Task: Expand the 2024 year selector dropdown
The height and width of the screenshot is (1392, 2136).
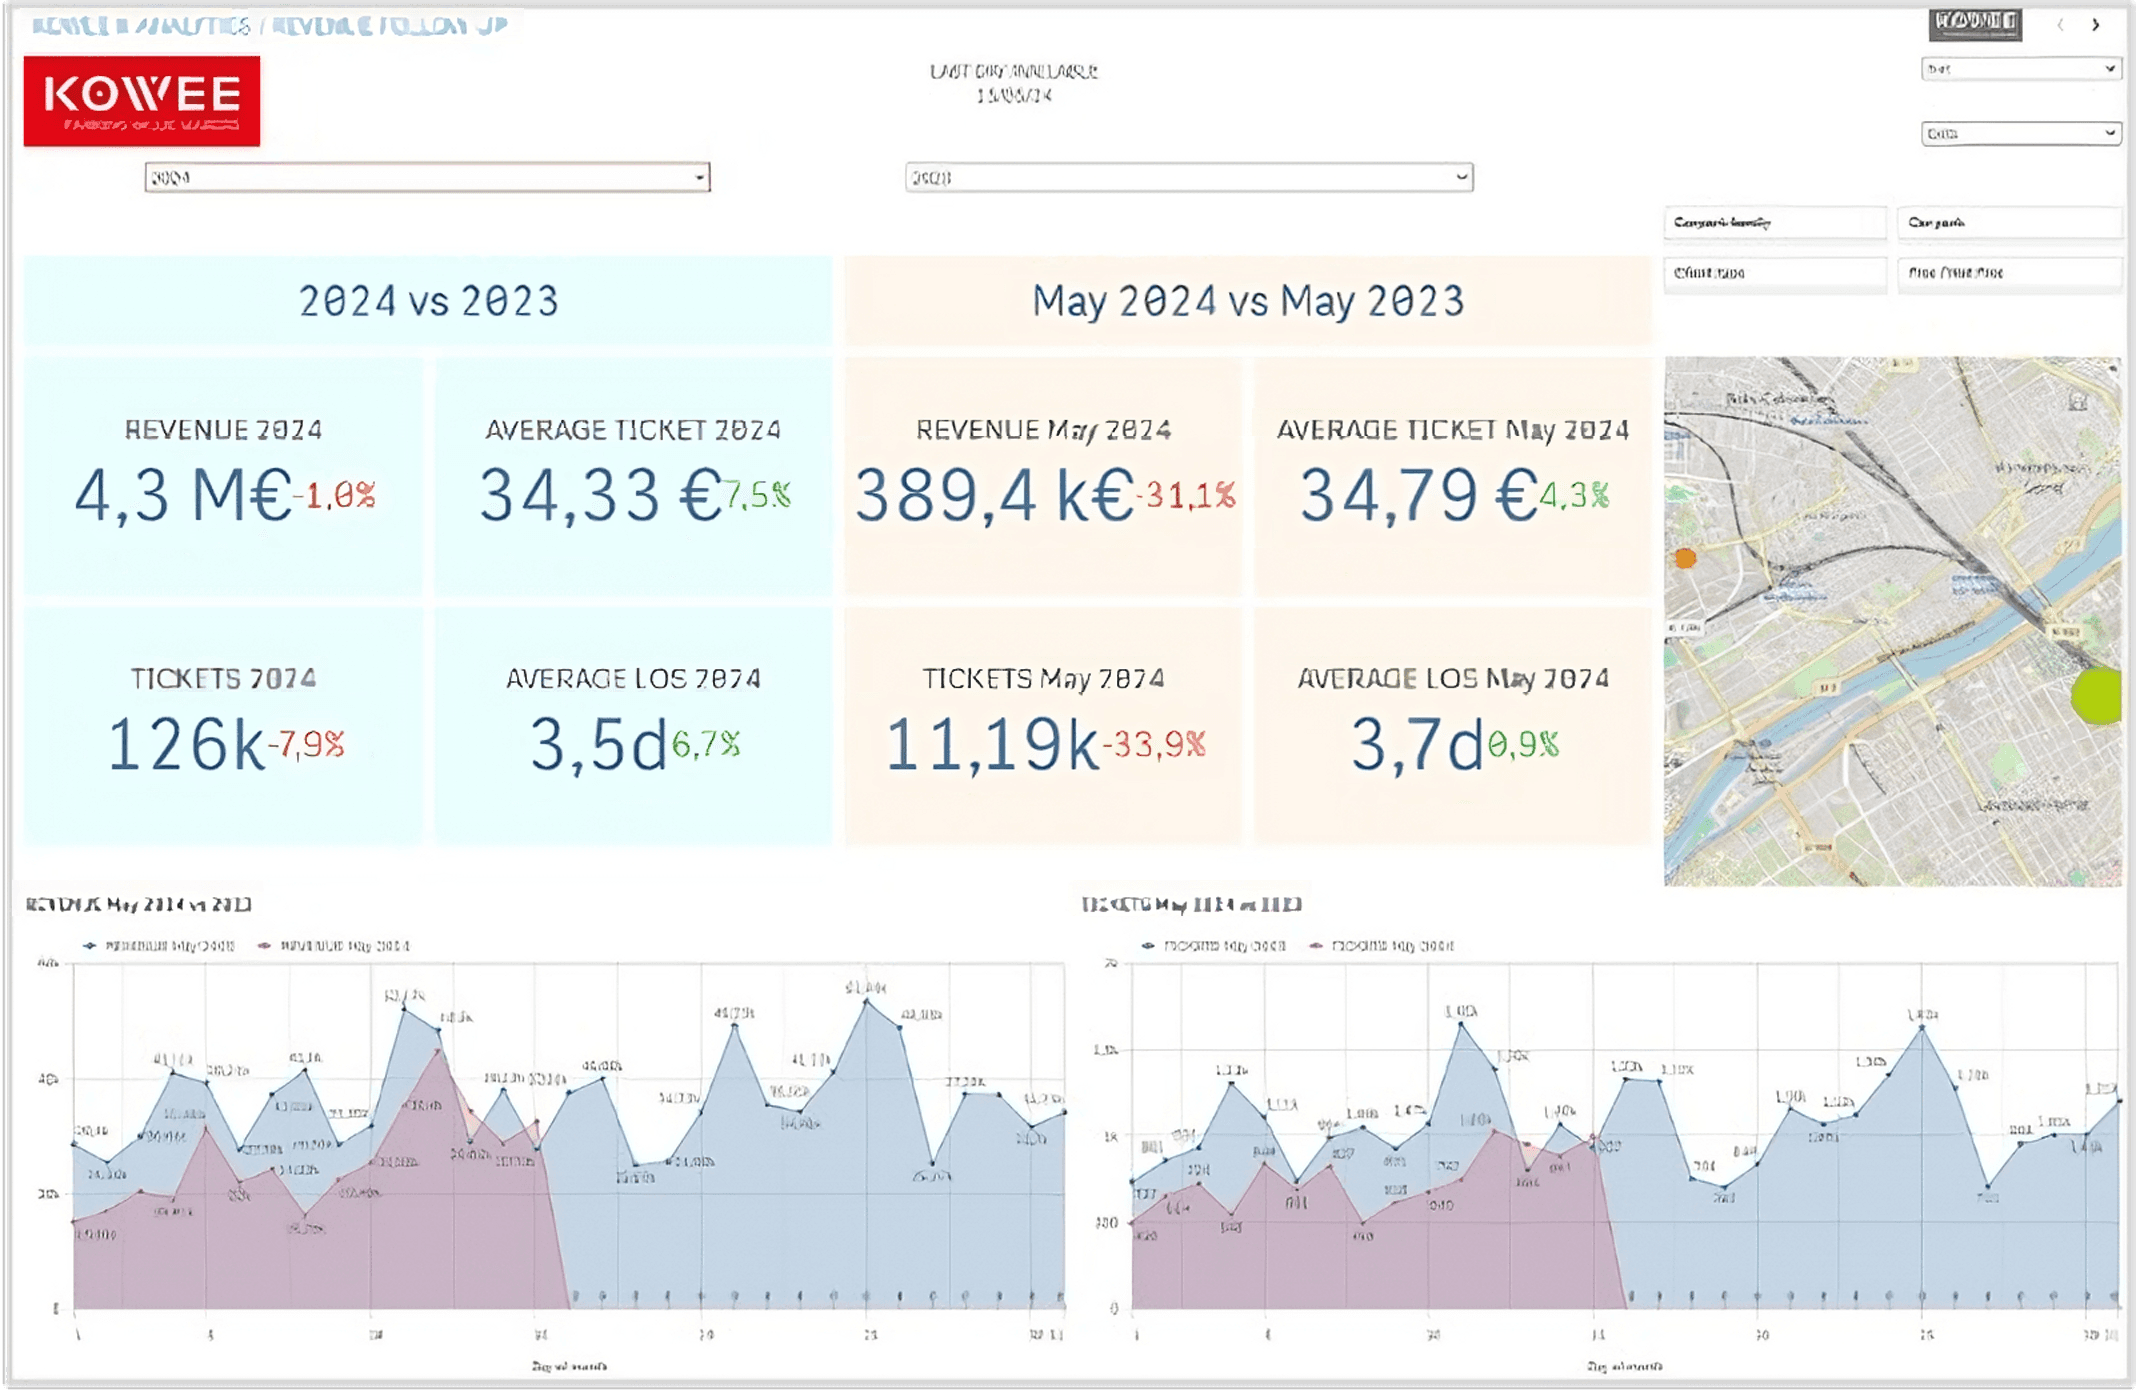Action: point(701,177)
